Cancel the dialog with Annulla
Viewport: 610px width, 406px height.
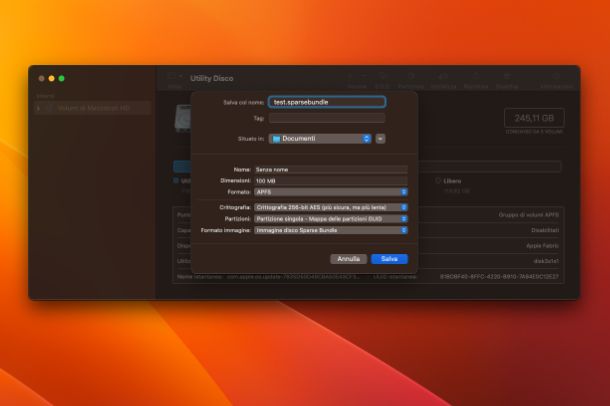coord(349,259)
